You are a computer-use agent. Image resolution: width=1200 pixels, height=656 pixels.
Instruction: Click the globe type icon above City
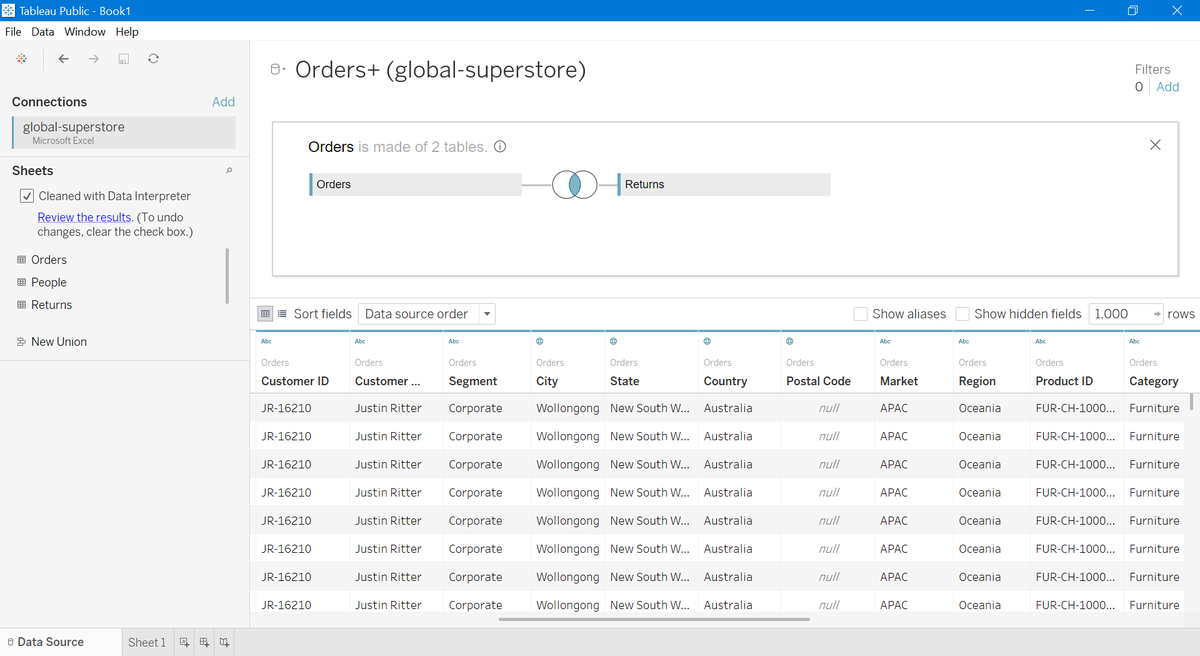point(540,342)
